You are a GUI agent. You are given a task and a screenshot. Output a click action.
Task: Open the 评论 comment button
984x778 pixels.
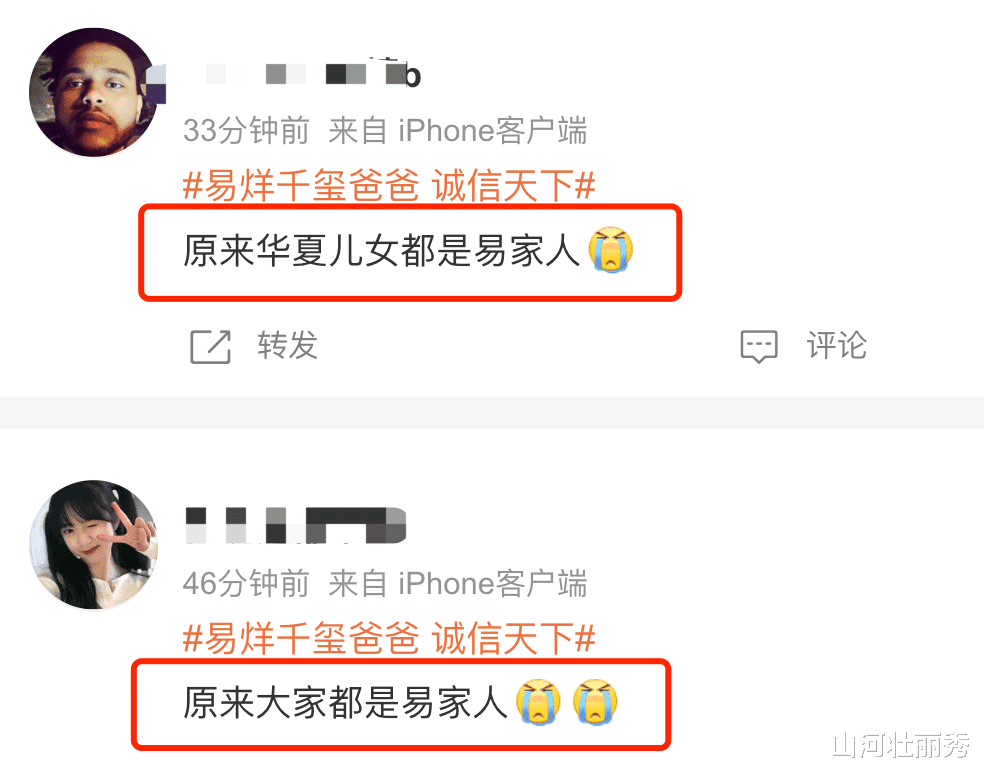pos(804,346)
